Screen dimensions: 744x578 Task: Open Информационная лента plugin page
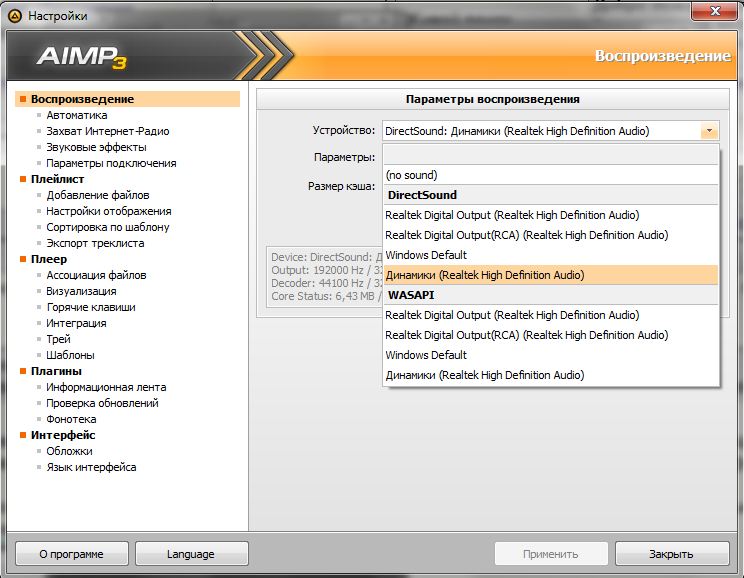click(x=106, y=387)
